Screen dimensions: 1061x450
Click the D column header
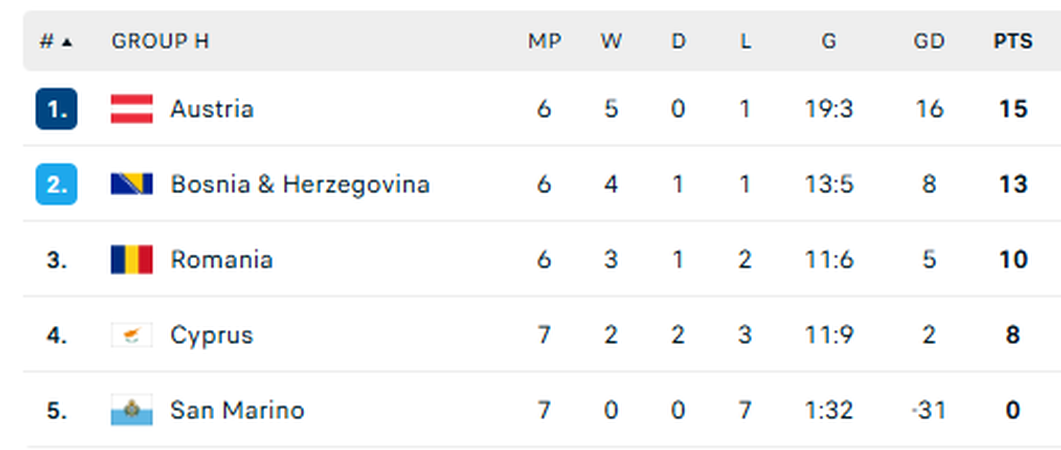678,42
